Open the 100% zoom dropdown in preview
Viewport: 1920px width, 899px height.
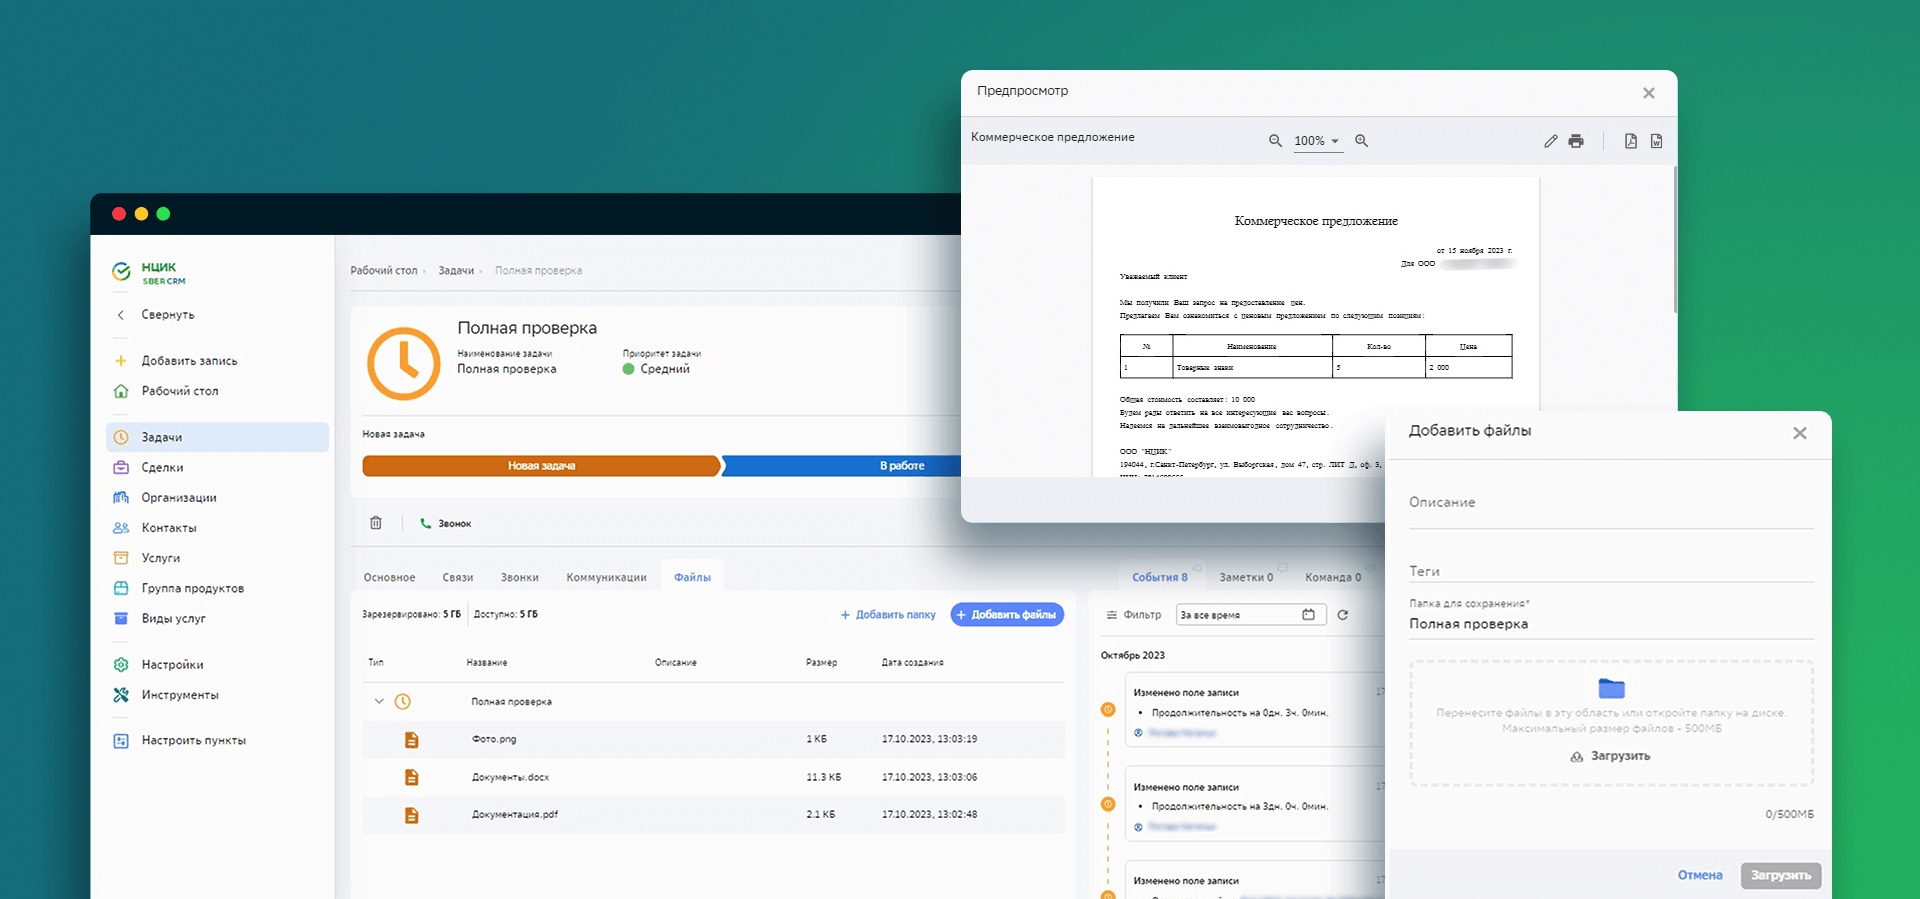(1316, 141)
